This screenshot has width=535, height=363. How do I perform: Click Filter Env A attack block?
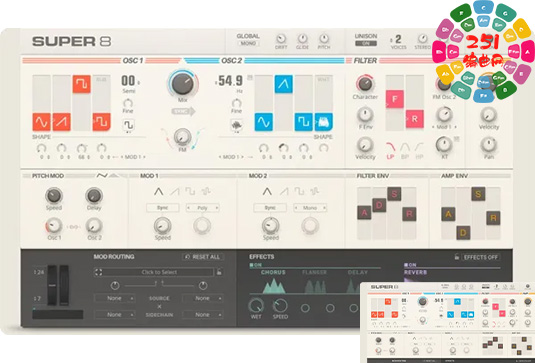(x=364, y=213)
